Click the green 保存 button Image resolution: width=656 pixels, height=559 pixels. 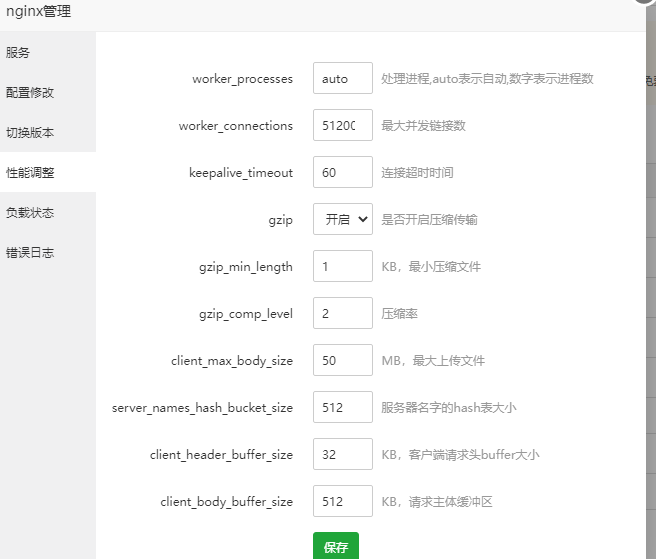336,546
